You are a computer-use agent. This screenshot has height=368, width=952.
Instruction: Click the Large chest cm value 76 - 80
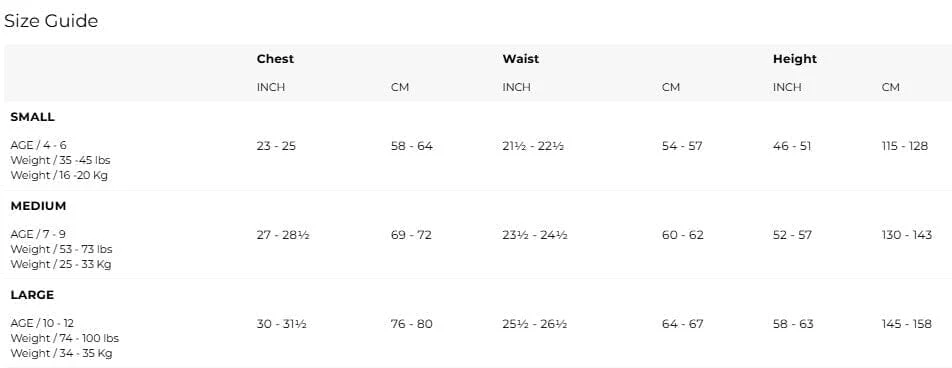click(x=412, y=324)
